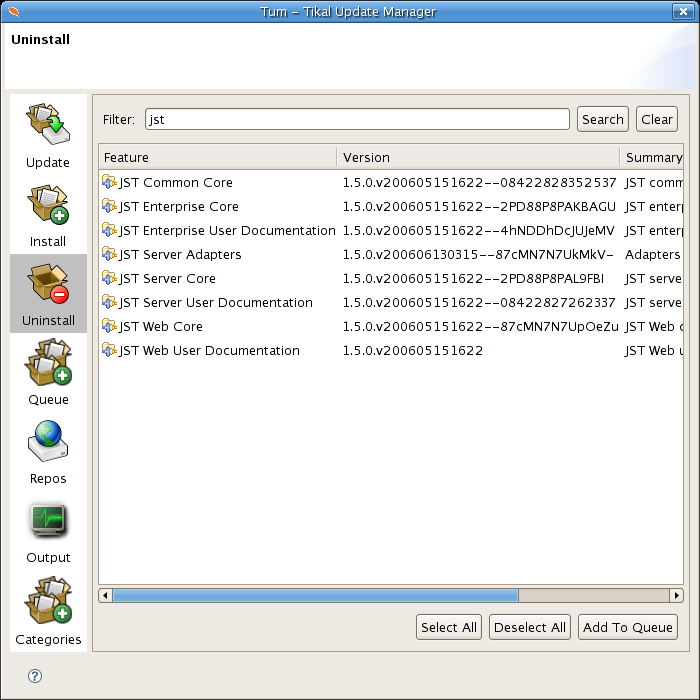The width and height of the screenshot is (700, 700).
Task: Select the JST Web Core row
Action: 391,326
